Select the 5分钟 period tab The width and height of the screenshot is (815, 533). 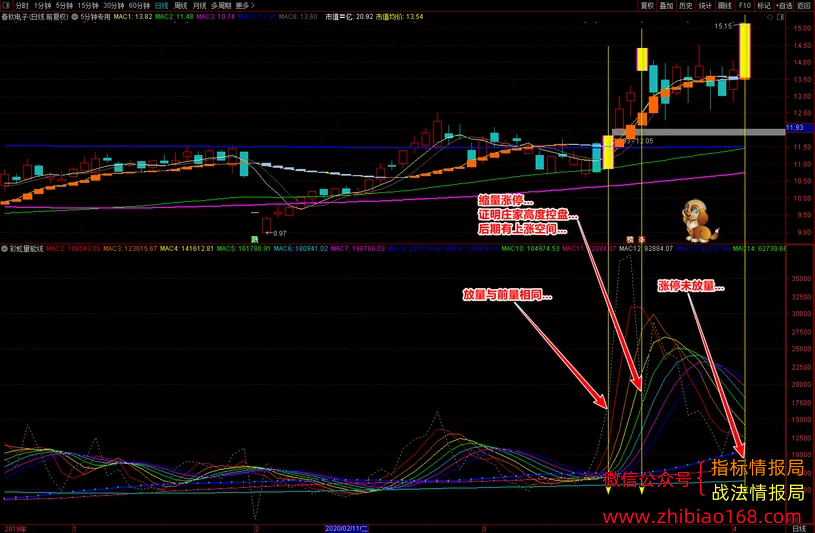point(64,5)
